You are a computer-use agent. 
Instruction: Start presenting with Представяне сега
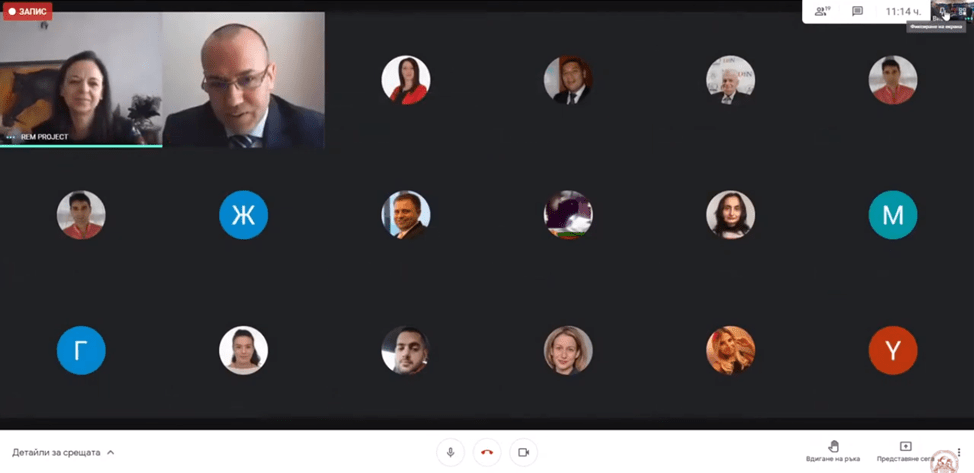(905, 451)
